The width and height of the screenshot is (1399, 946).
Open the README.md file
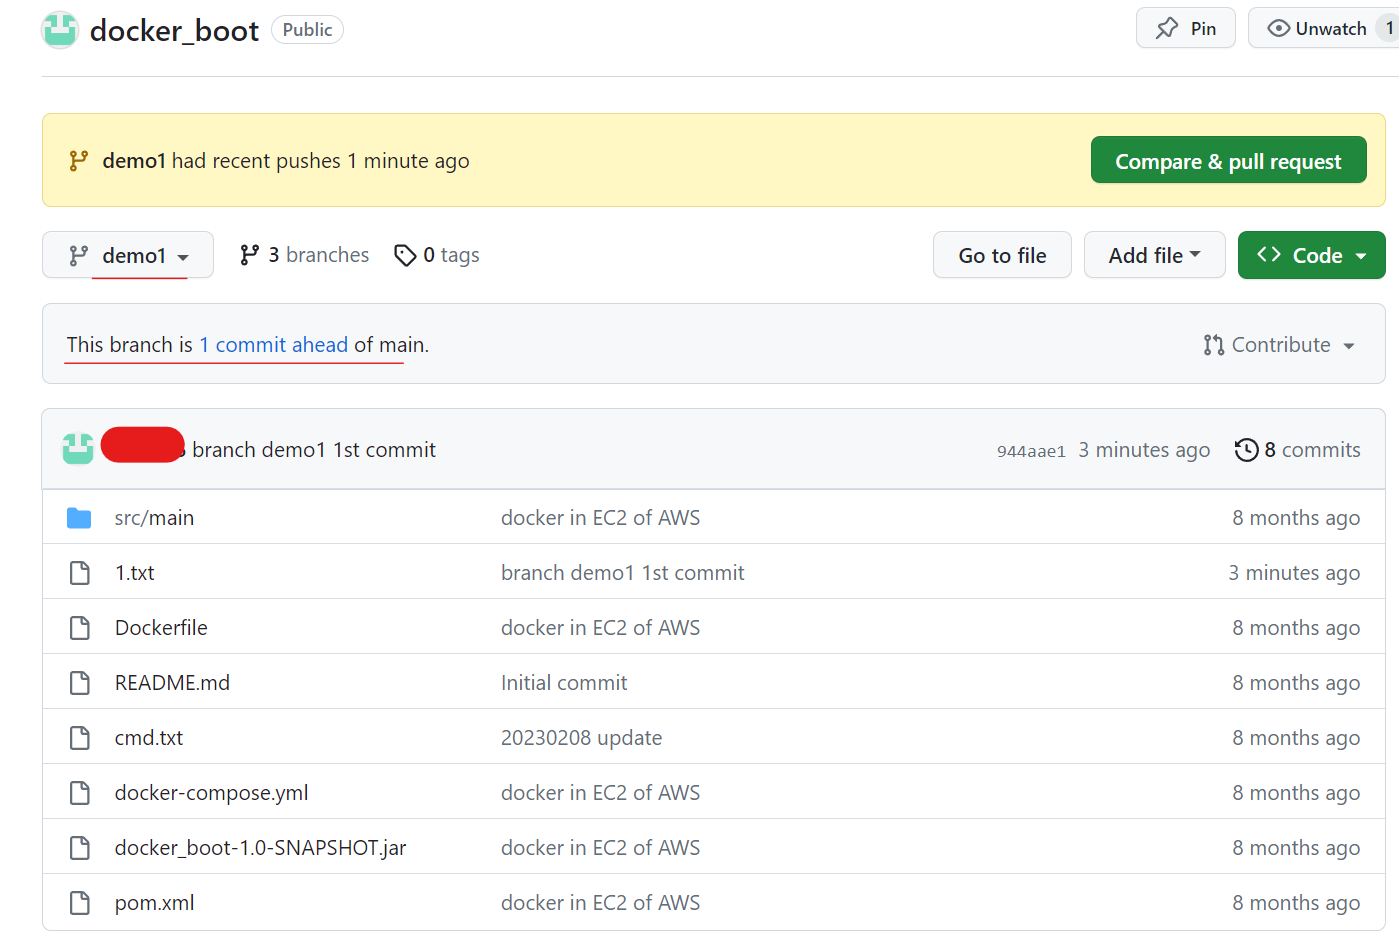pos(172,683)
